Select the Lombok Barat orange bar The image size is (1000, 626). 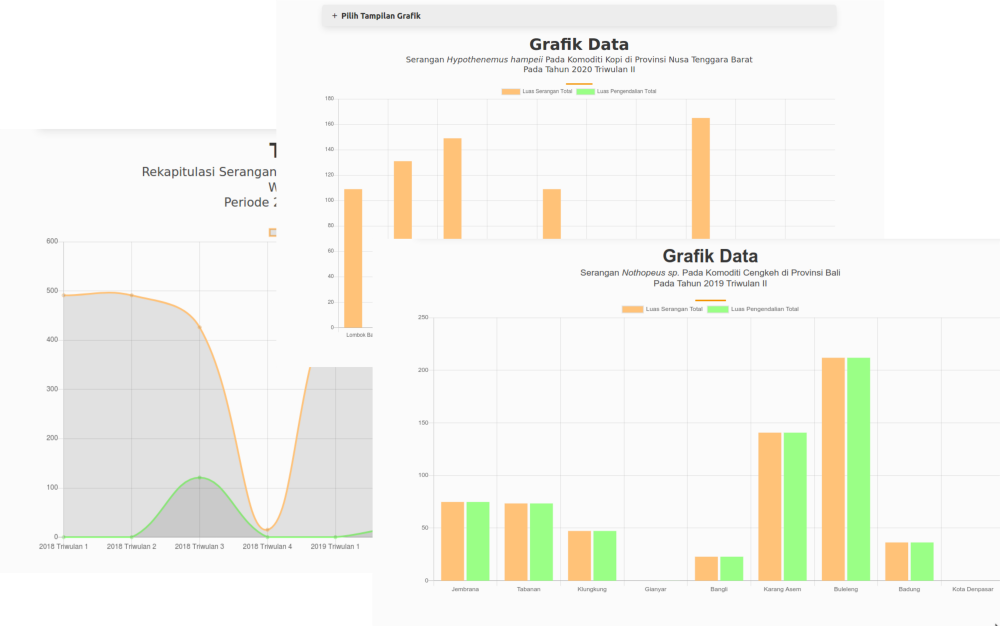[353, 257]
